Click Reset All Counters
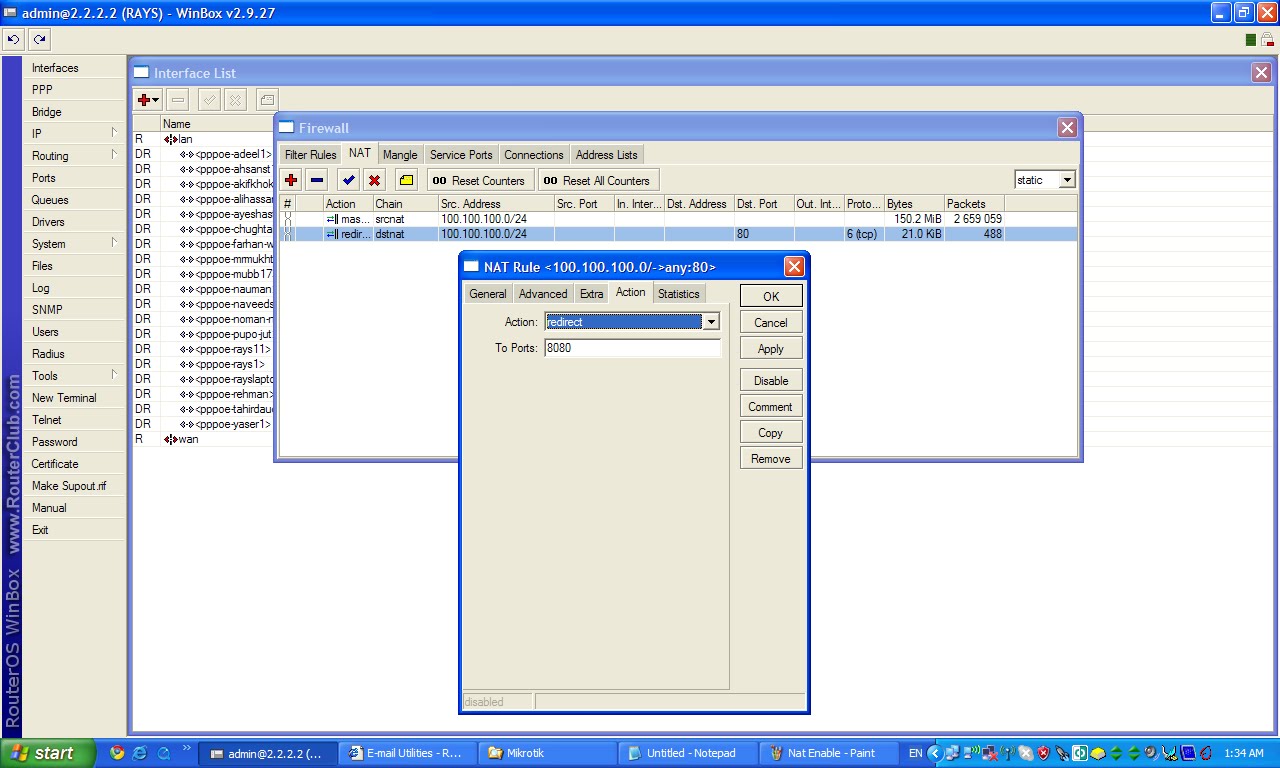Image resolution: width=1280 pixels, height=768 pixels. pos(598,179)
